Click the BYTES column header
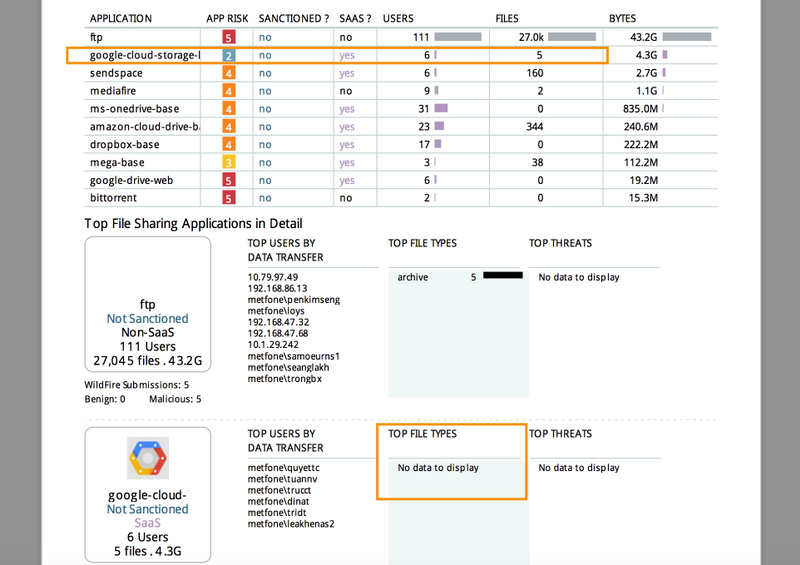The image size is (800, 565). pyautogui.click(x=622, y=18)
